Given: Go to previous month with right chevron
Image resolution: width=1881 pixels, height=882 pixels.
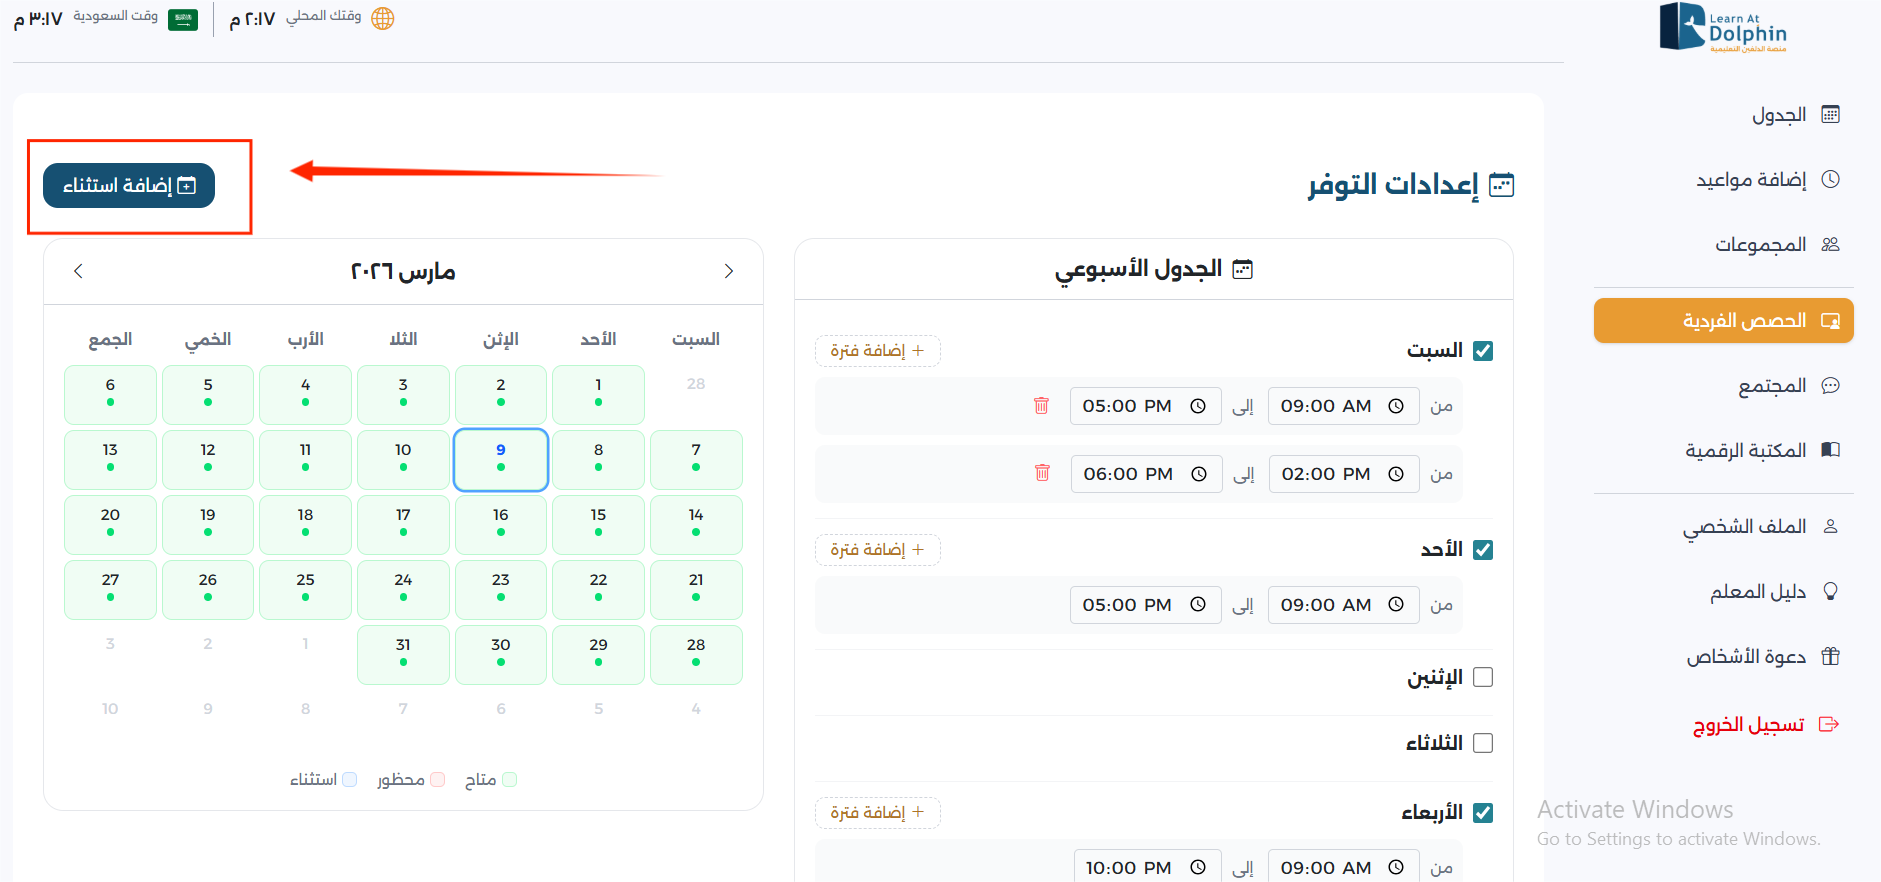Looking at the screenshot, I should point(728,271).
